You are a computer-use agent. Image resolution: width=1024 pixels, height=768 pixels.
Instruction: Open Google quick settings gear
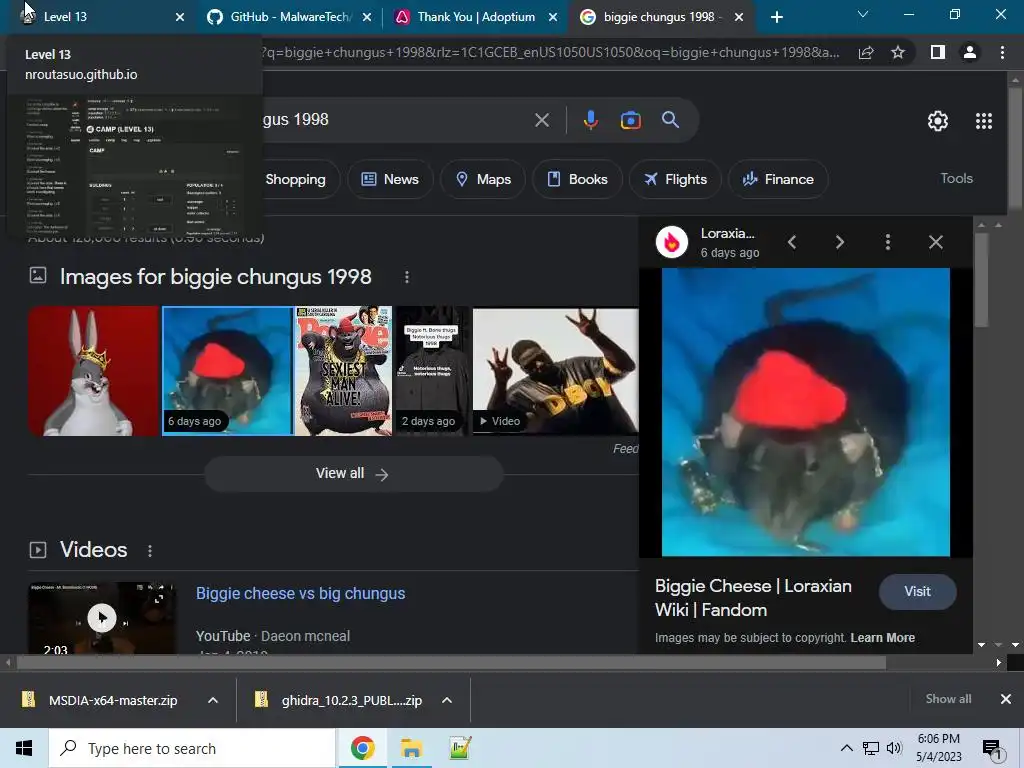tap(938, 121)
